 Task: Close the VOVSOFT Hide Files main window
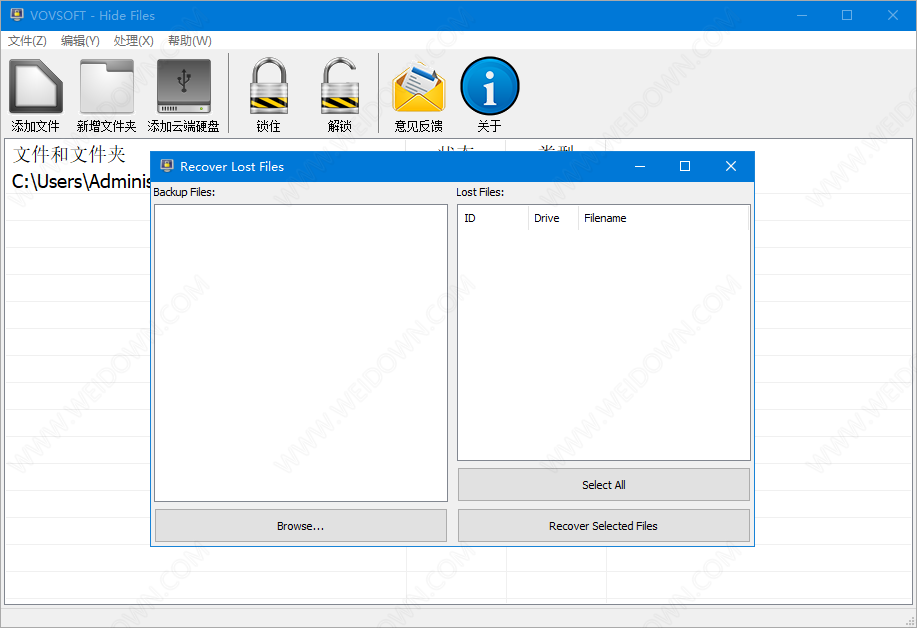(x=893, y=15)
